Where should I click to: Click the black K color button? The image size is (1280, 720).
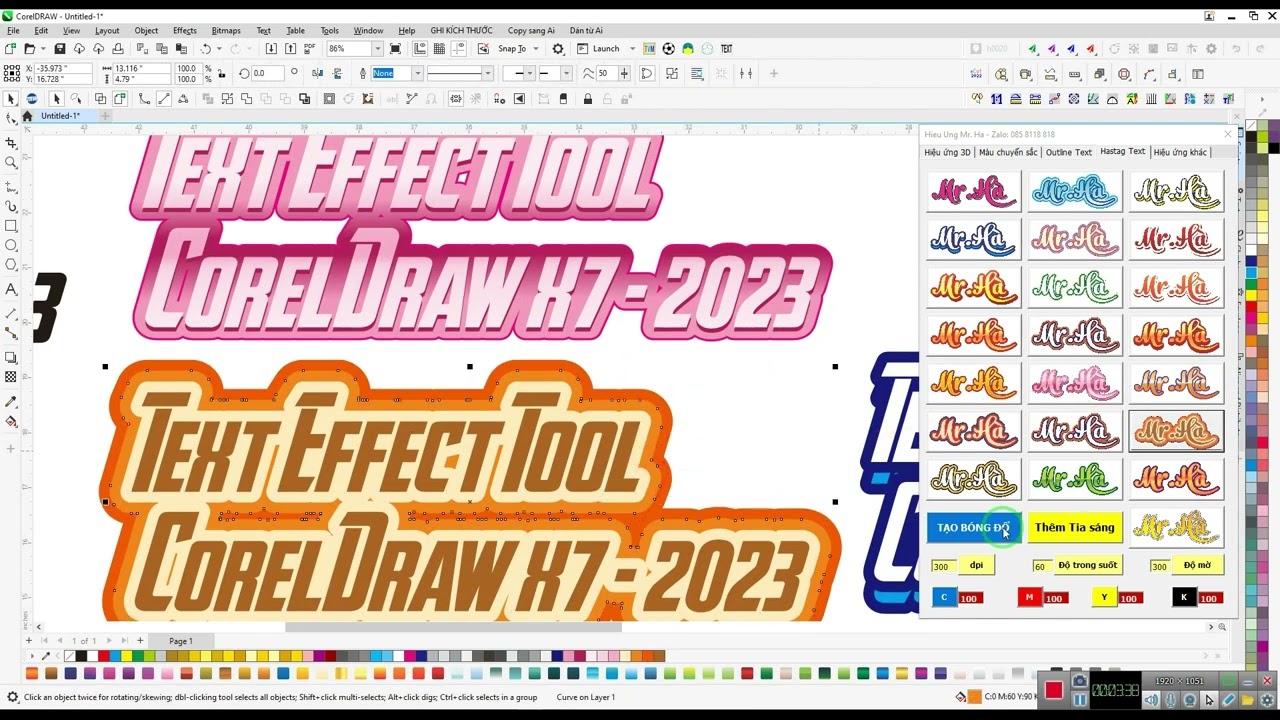tap(1184, 597)
